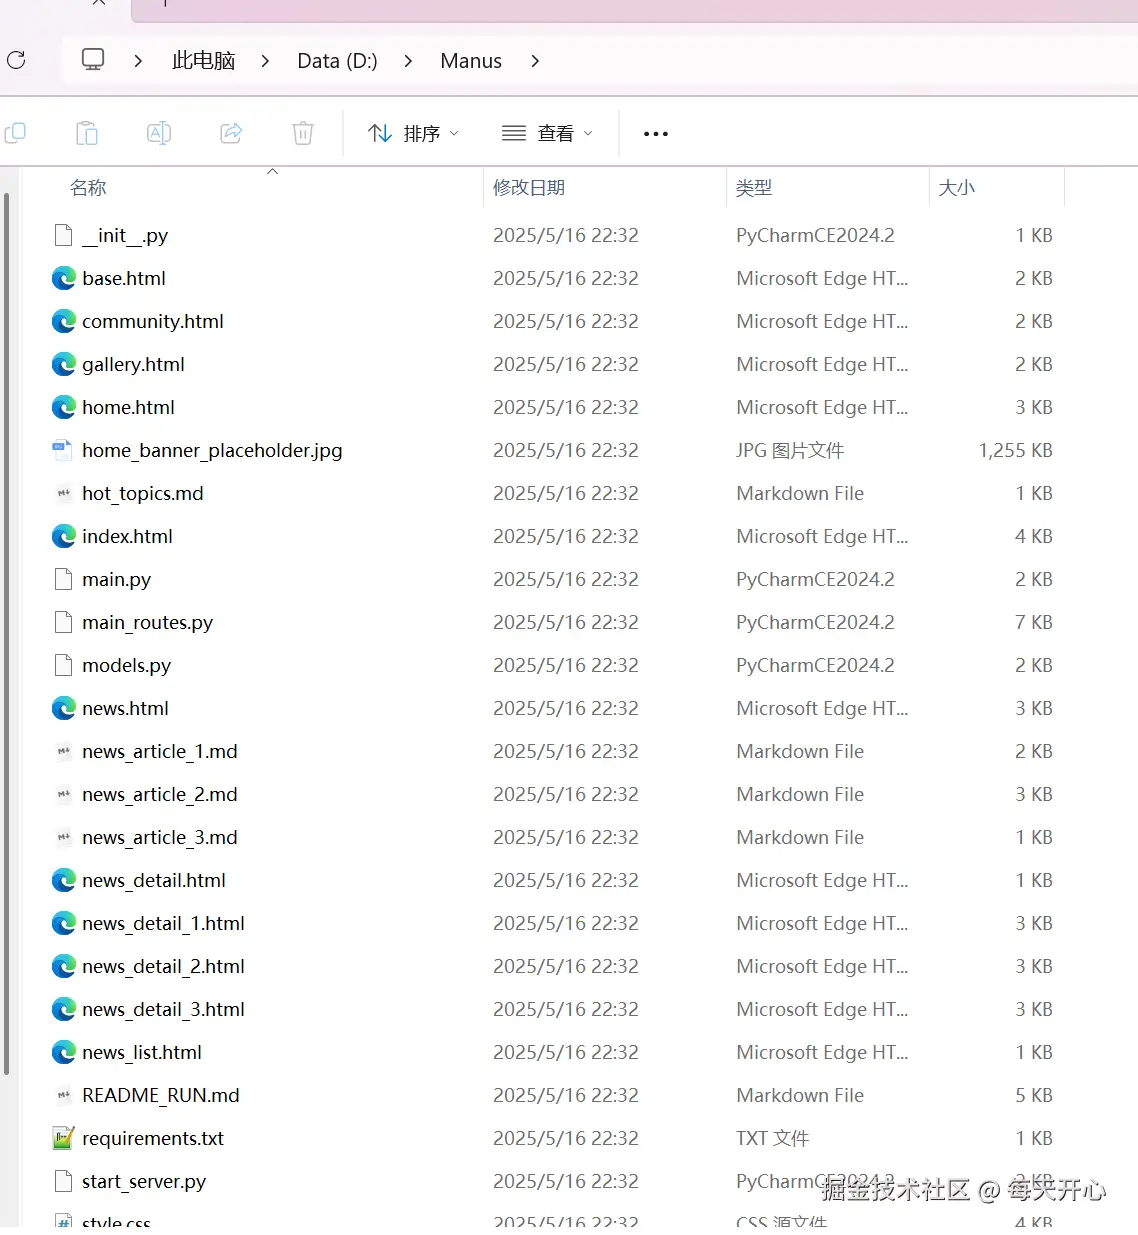
Task: Click the image icon of home_banner_placeholder.jpg
Action: 63,450
